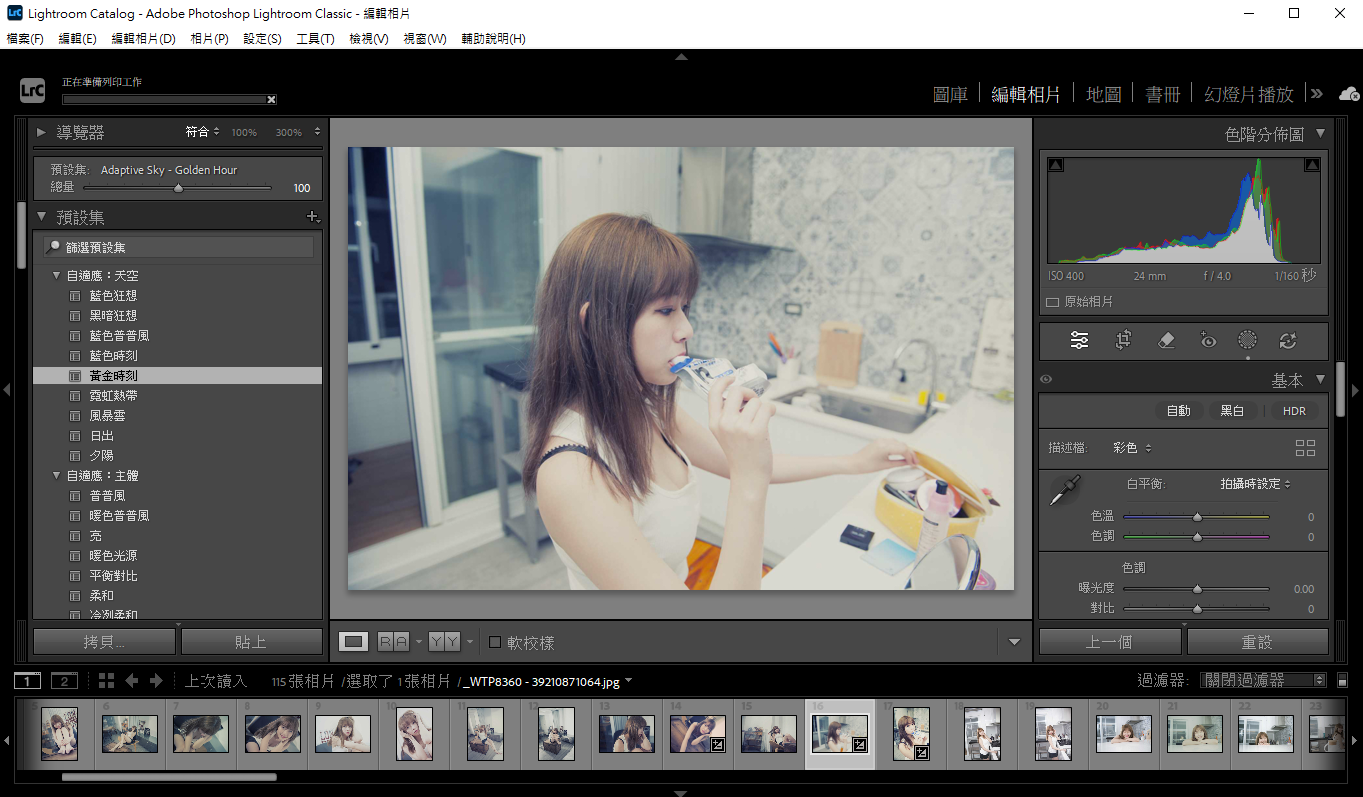1363x797 pixels.
Task: Open the 編輯相片(D) menu
Action: click(143, 39)
